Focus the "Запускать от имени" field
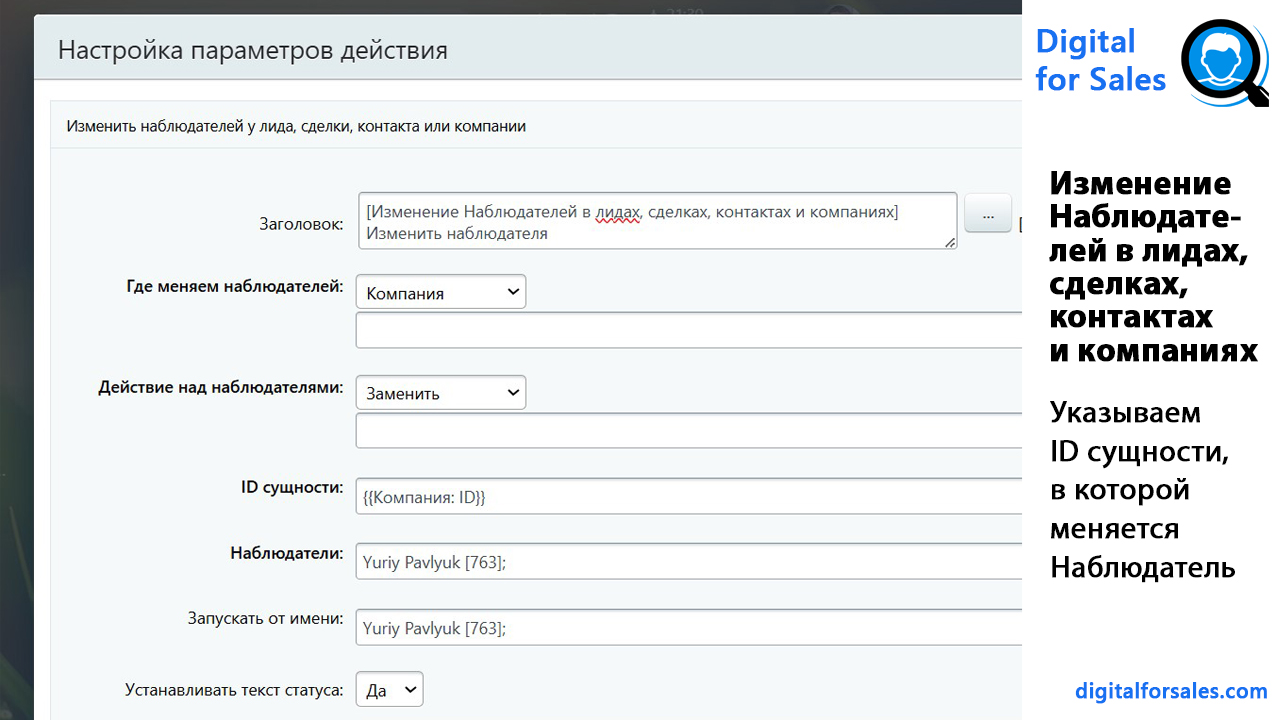1280x720 pixels. [x=688, y=629]
